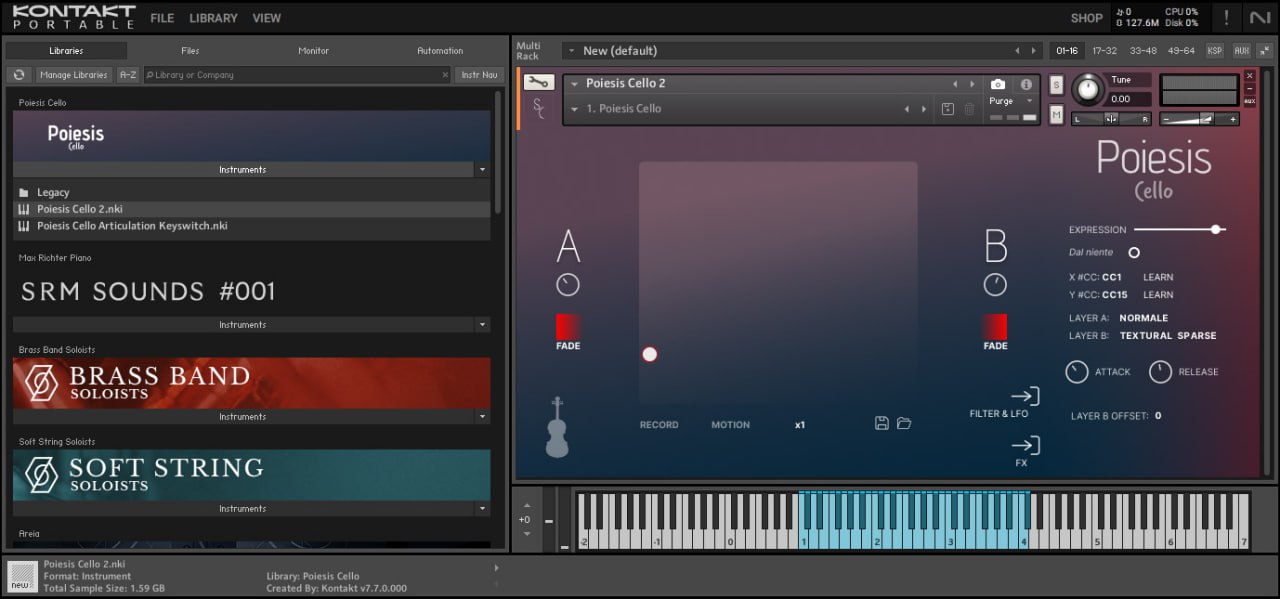Toggle the instrument Solo button
Viewport: 1280px width, 599px height.
[x=1056, y=85]
